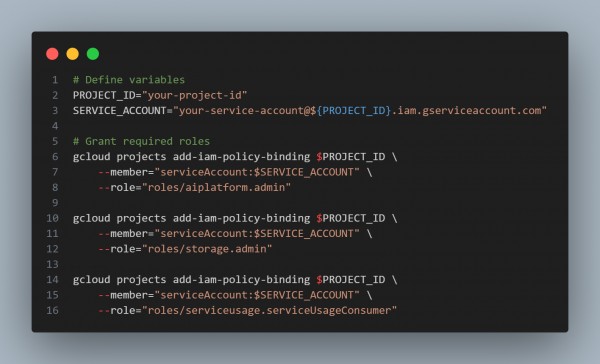Click line number 10 in gutter
Viewport: 600px width, 364px height.
52,218
